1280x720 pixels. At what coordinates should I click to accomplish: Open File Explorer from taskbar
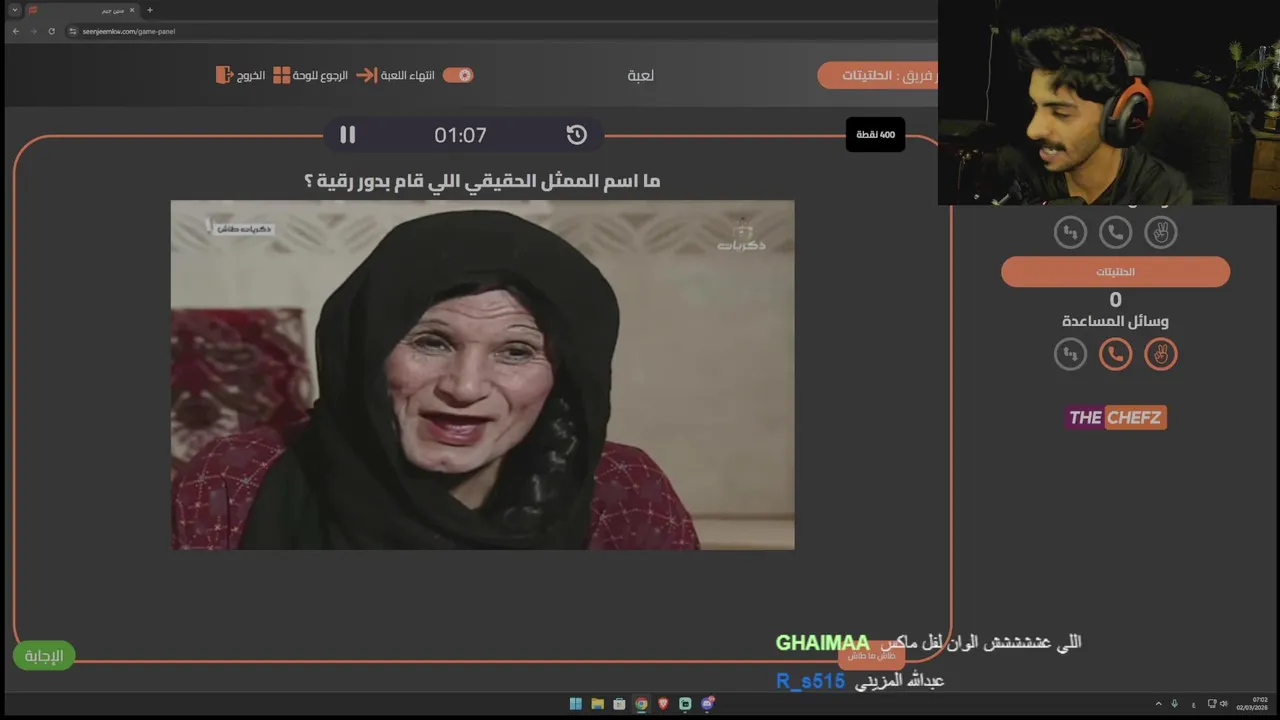(597, 704)
